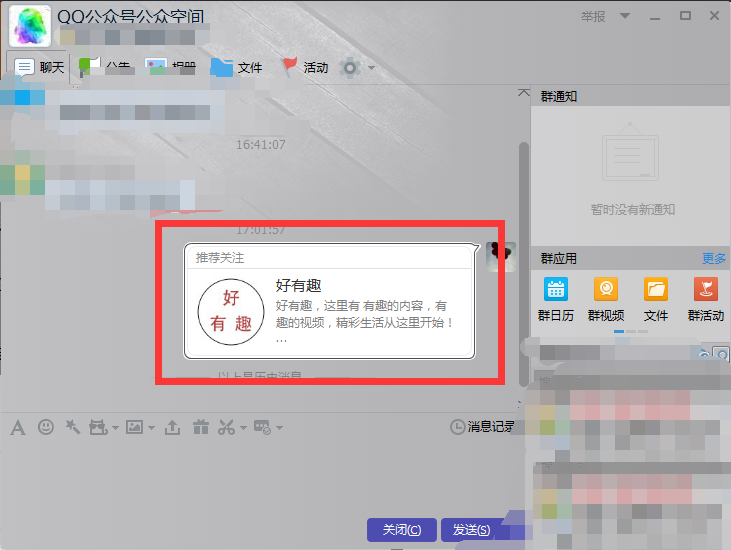Open the 文件 app in 群应用
This screenshot has height=550, width=731.
[x=656, y=299]
